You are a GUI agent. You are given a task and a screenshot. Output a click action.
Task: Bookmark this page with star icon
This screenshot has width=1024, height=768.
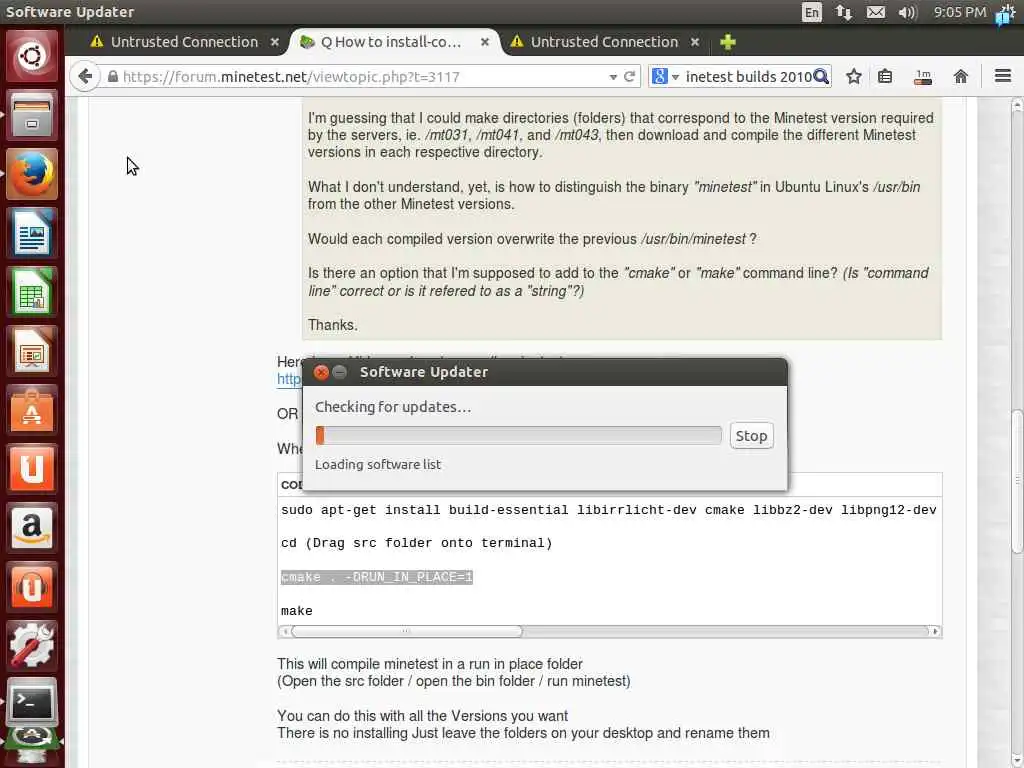tap(854, 76)
